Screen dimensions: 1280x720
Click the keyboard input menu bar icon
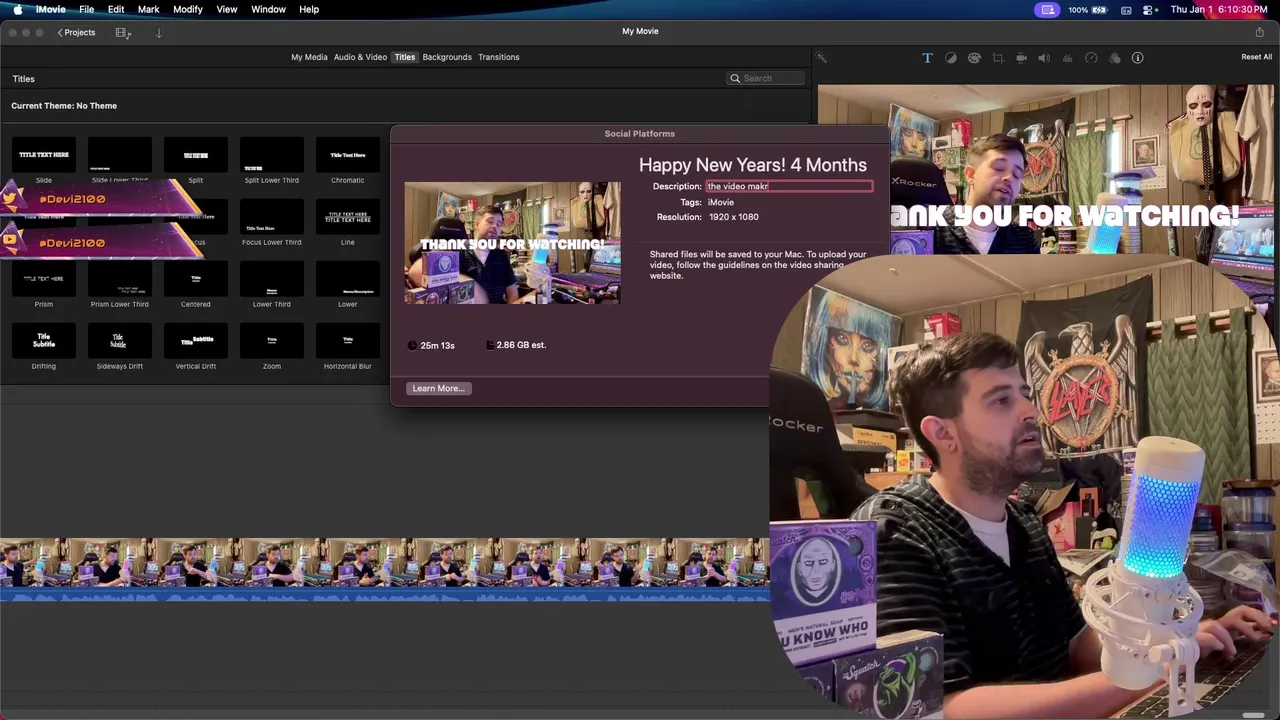coord(1126,9)
